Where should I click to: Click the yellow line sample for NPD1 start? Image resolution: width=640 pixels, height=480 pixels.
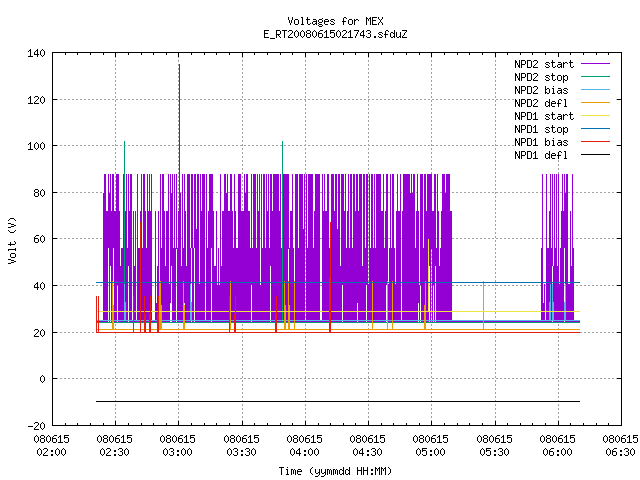pyautogui.click(x=595, y=116)
